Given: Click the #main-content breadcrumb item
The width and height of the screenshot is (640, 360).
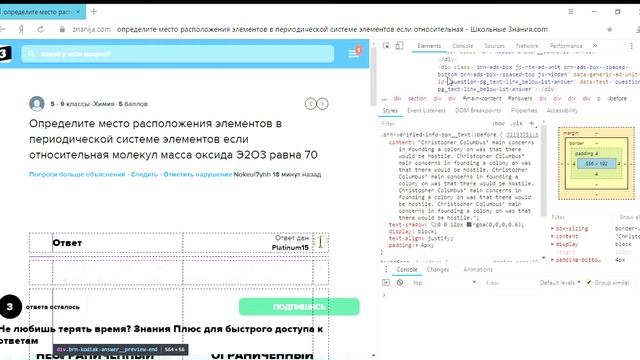Looking at the screenshot, I should pos(482,98).
